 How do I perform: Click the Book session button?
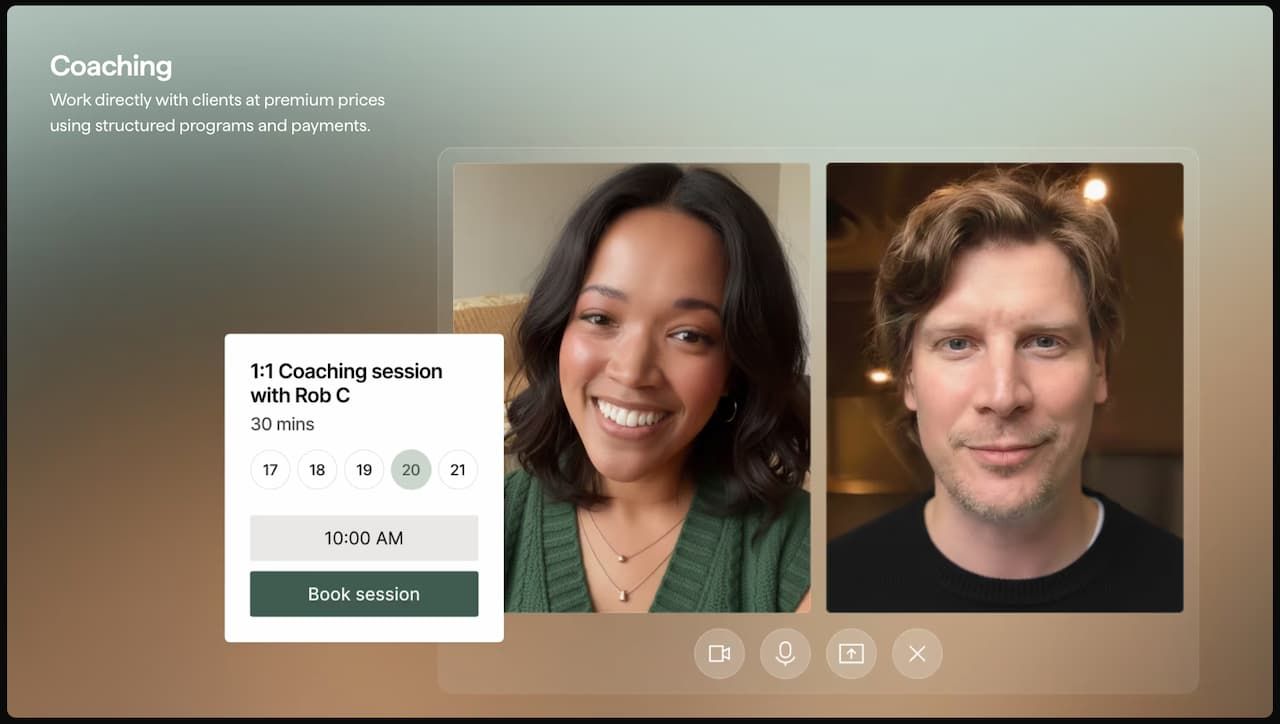(364, 594)
